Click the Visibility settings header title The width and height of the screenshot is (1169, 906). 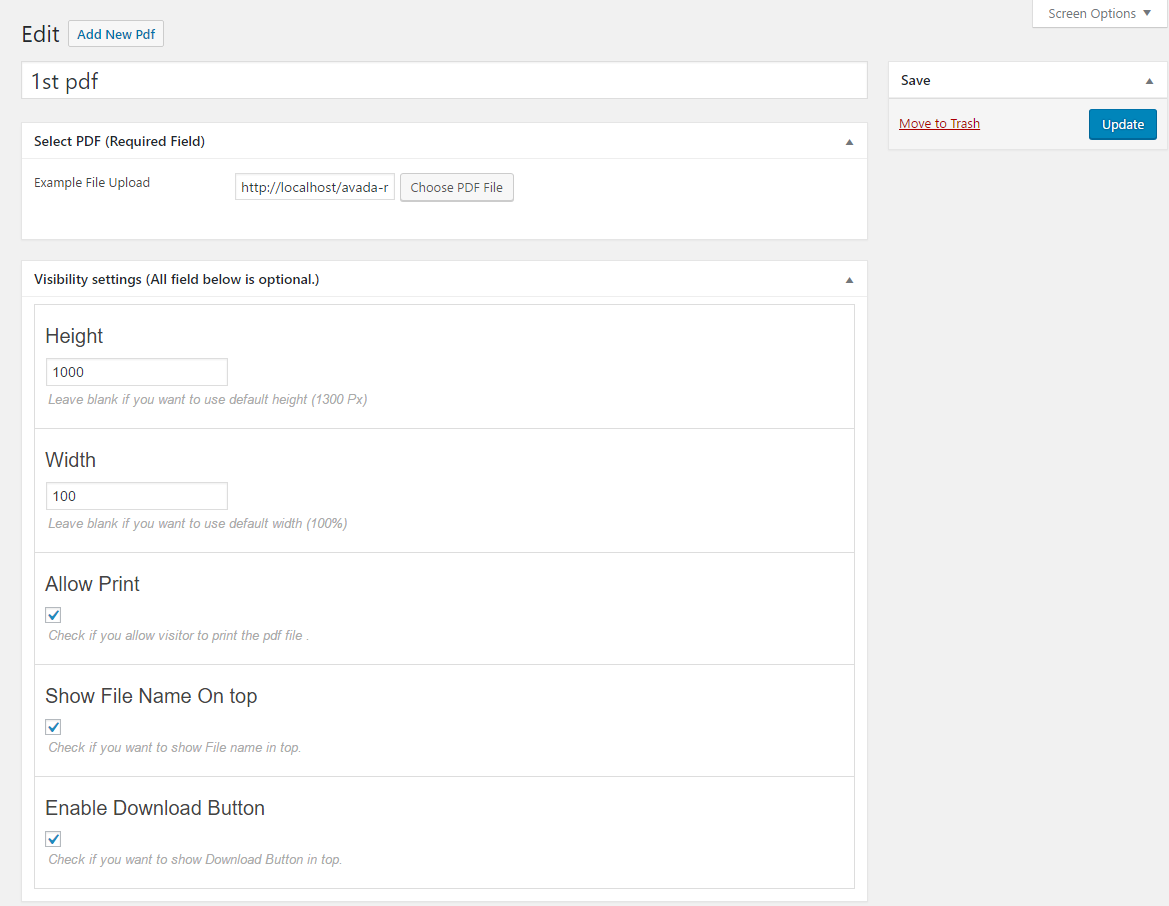coord(176,280)
